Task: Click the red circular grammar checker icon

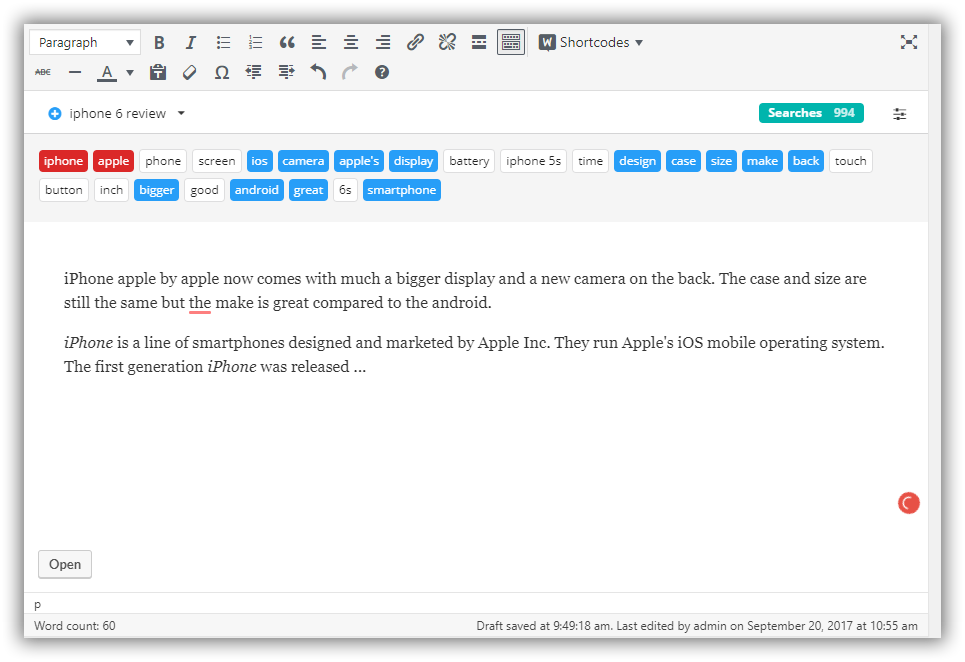Action: pos(908,503)
